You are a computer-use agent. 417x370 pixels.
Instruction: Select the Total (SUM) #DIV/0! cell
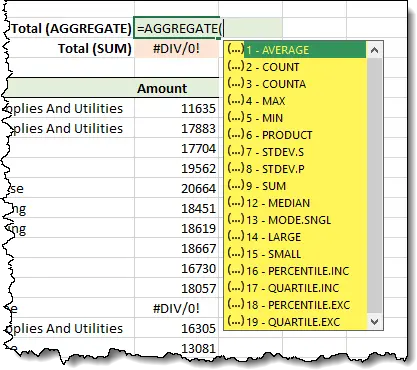click(x=177, y=49)
